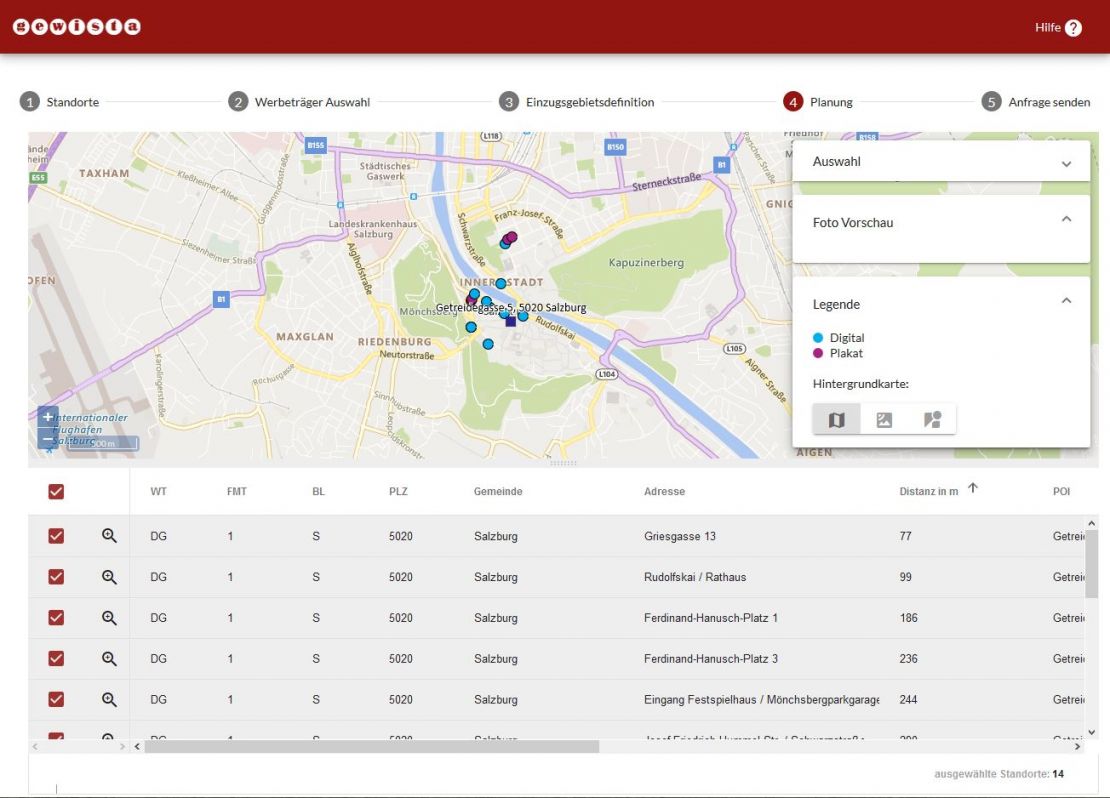Uncheck the Ferdinand-Hanusch-Platz 3 row checkbox
The height and width of the screenshot is (798, 1110).
click(56, 659)
